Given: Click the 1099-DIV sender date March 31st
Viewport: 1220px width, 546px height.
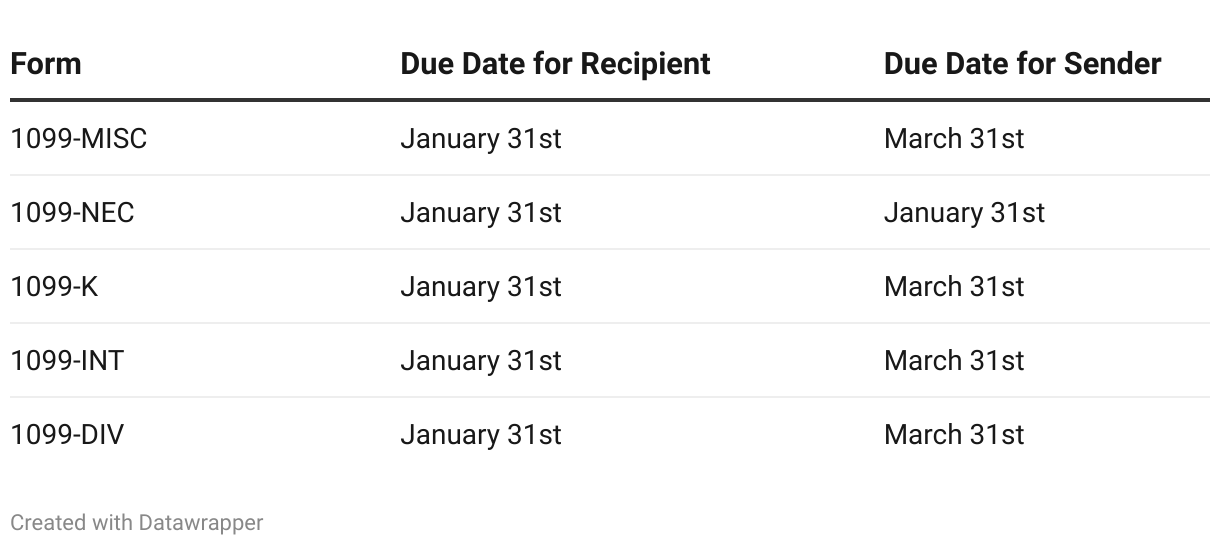Looking at the screenshot, I should coord(954,435).
